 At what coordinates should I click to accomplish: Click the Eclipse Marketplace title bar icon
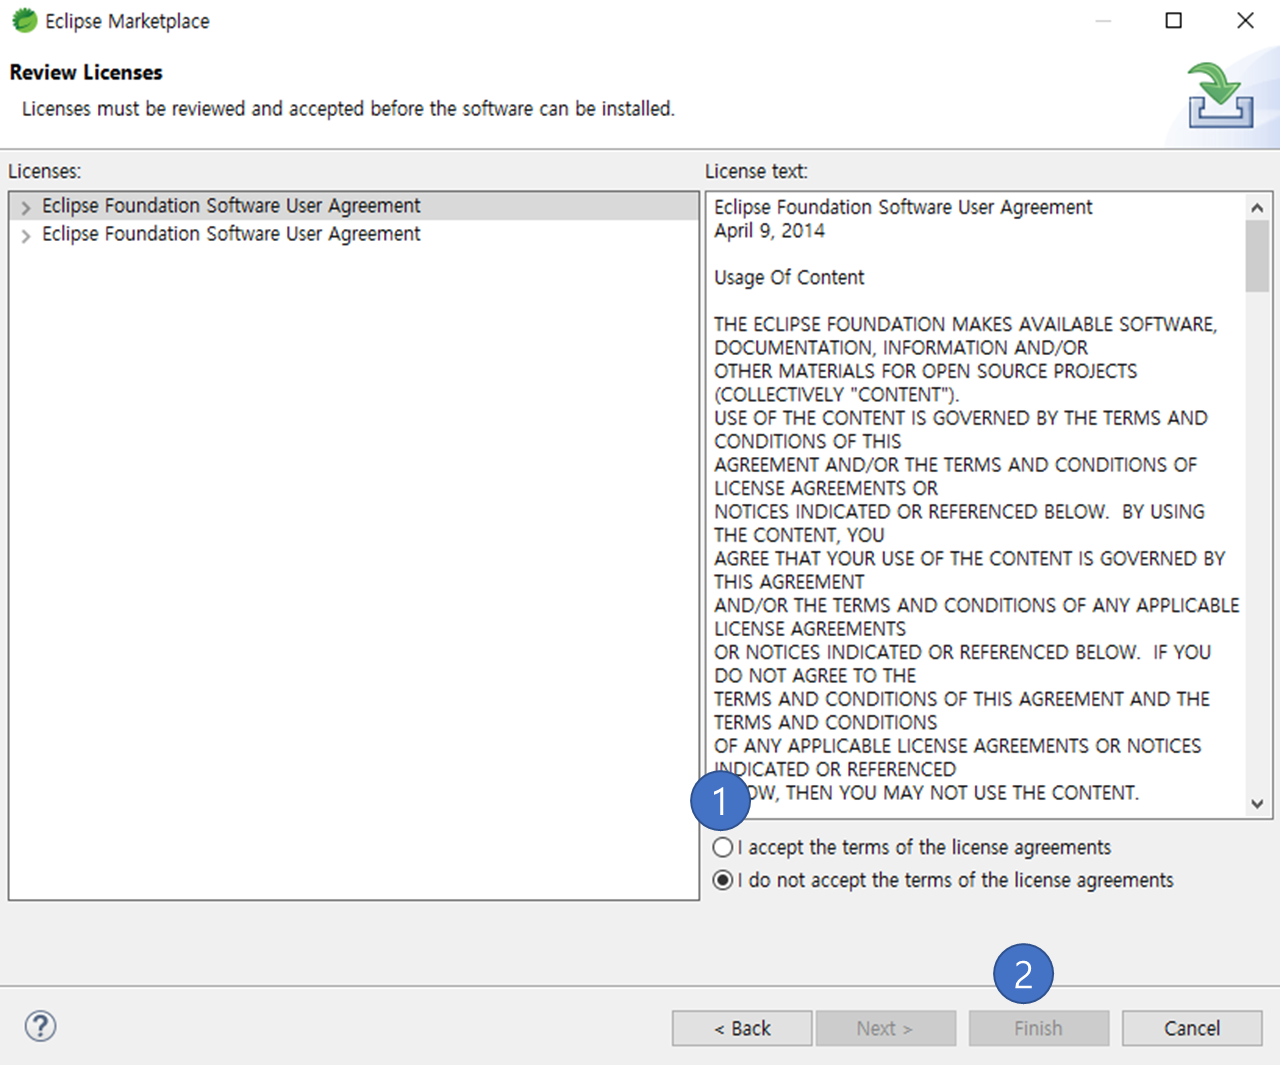pos(25,20)
